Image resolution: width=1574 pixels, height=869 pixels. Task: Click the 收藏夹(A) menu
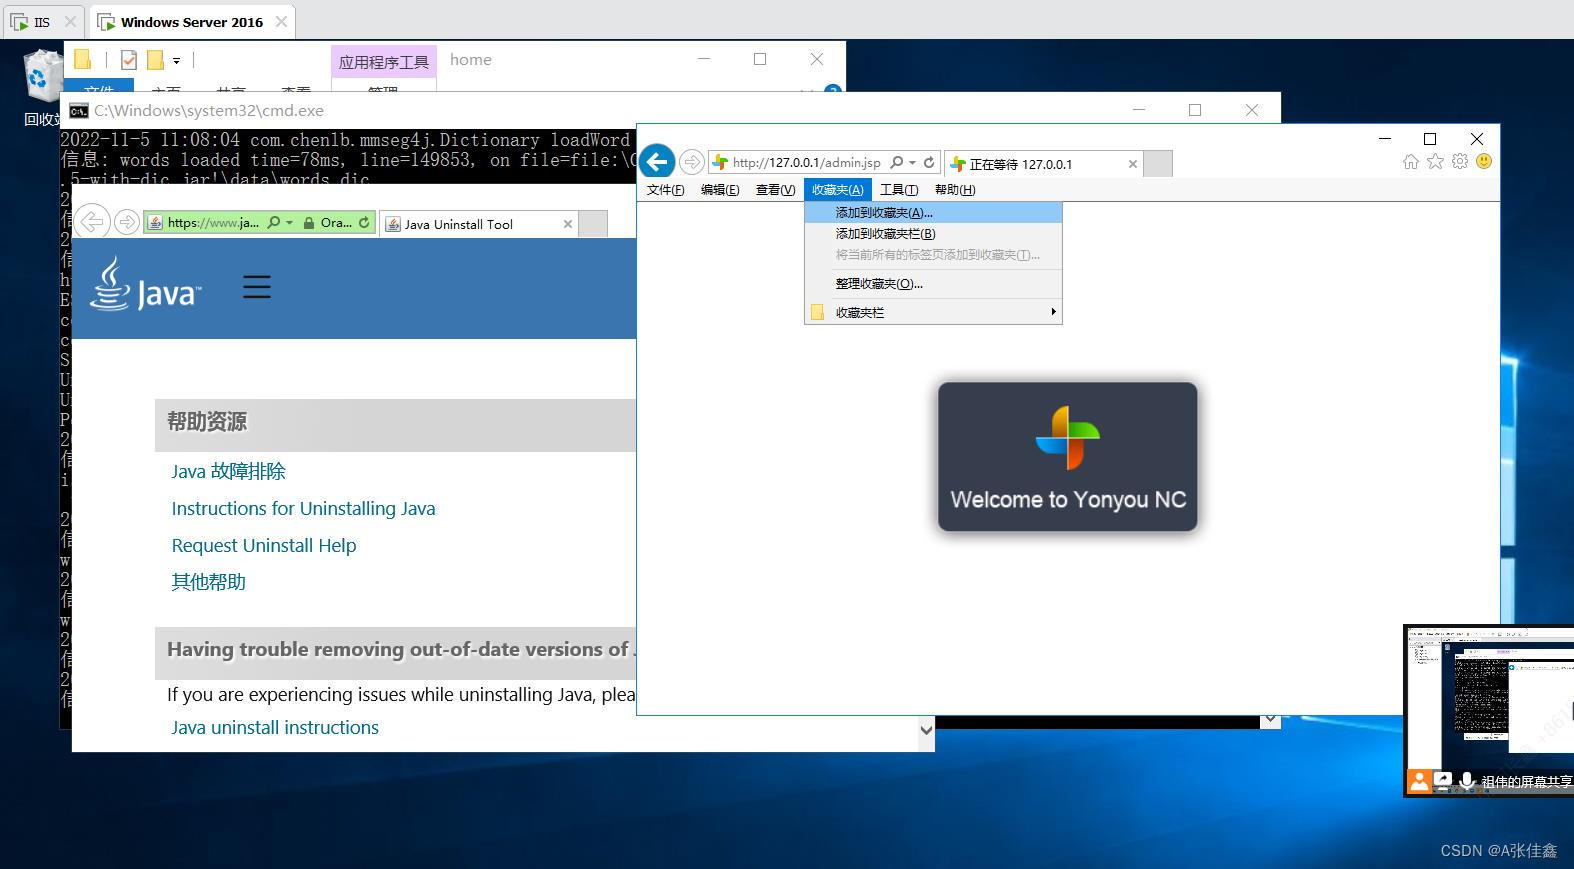coord(837,190)
